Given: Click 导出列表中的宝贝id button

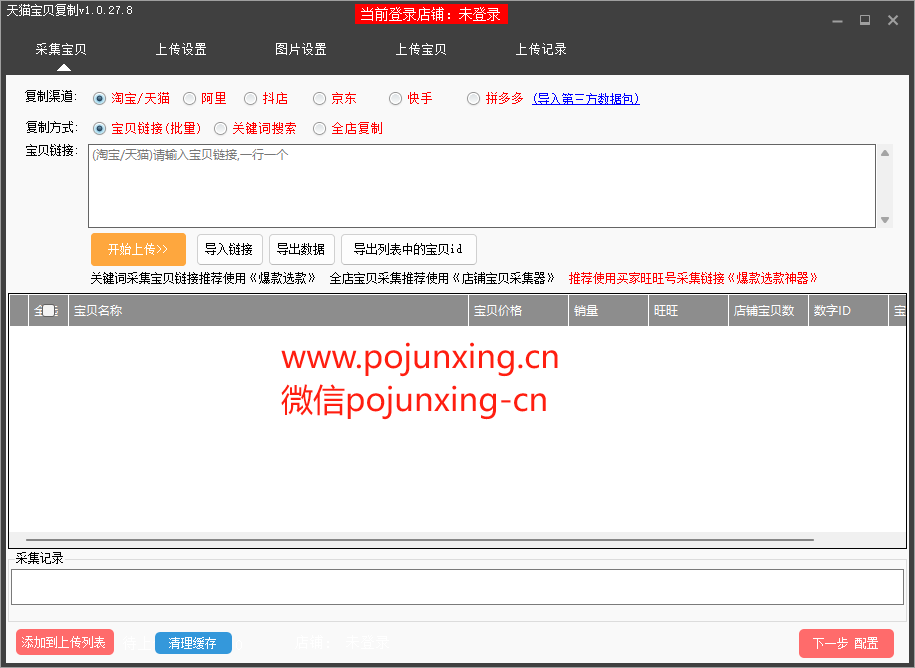Looking at the screenshot, I should pyautogui.click(x=408, y=250).
